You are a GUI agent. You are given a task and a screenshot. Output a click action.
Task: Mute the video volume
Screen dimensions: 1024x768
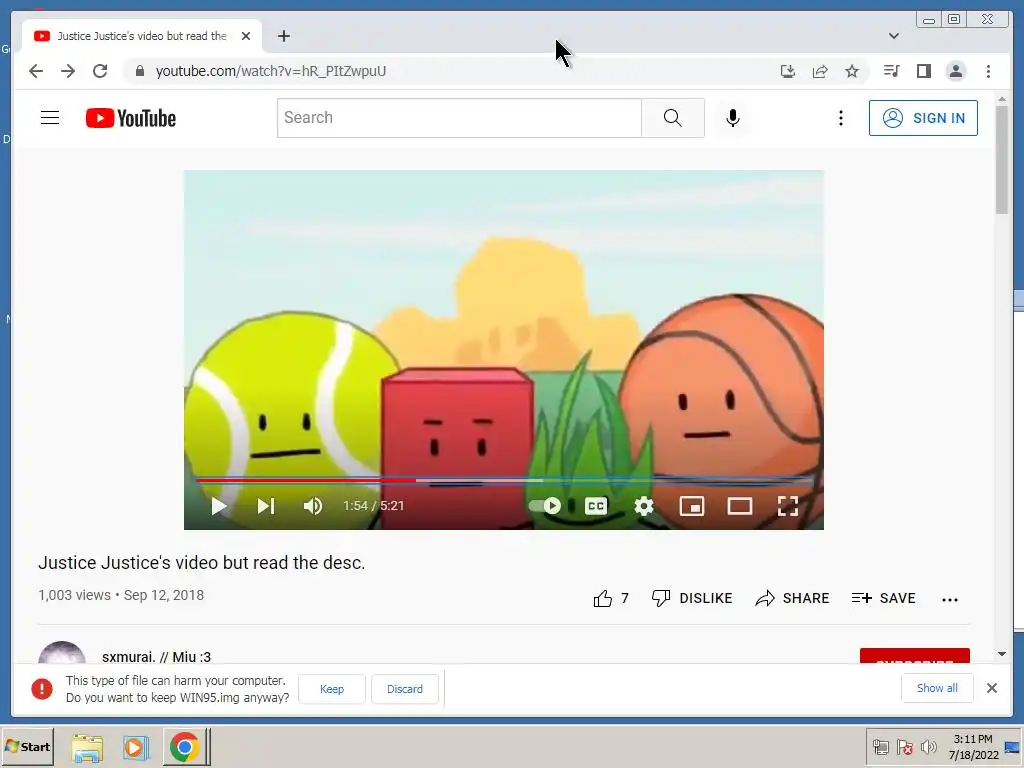point(313,506)
